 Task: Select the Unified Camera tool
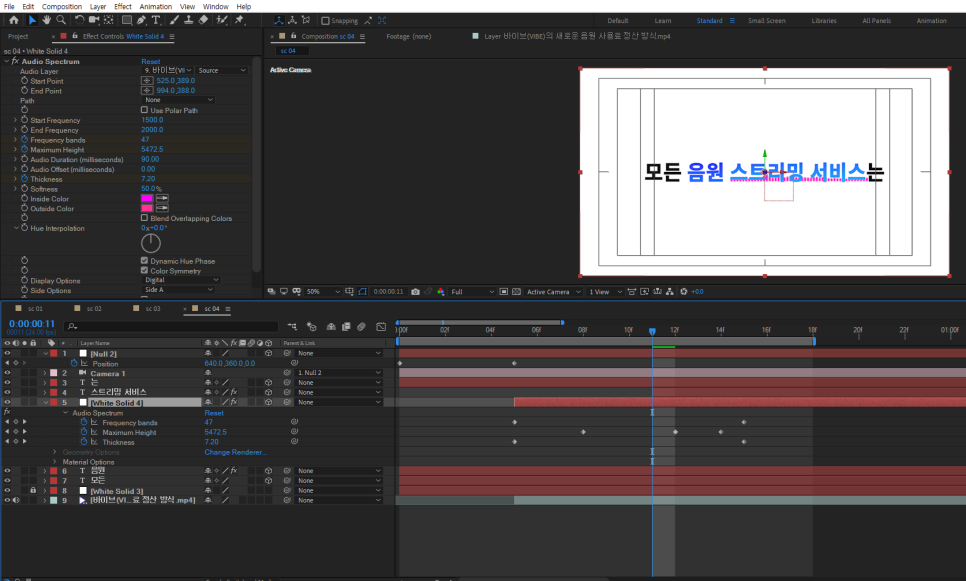(94, 20)
